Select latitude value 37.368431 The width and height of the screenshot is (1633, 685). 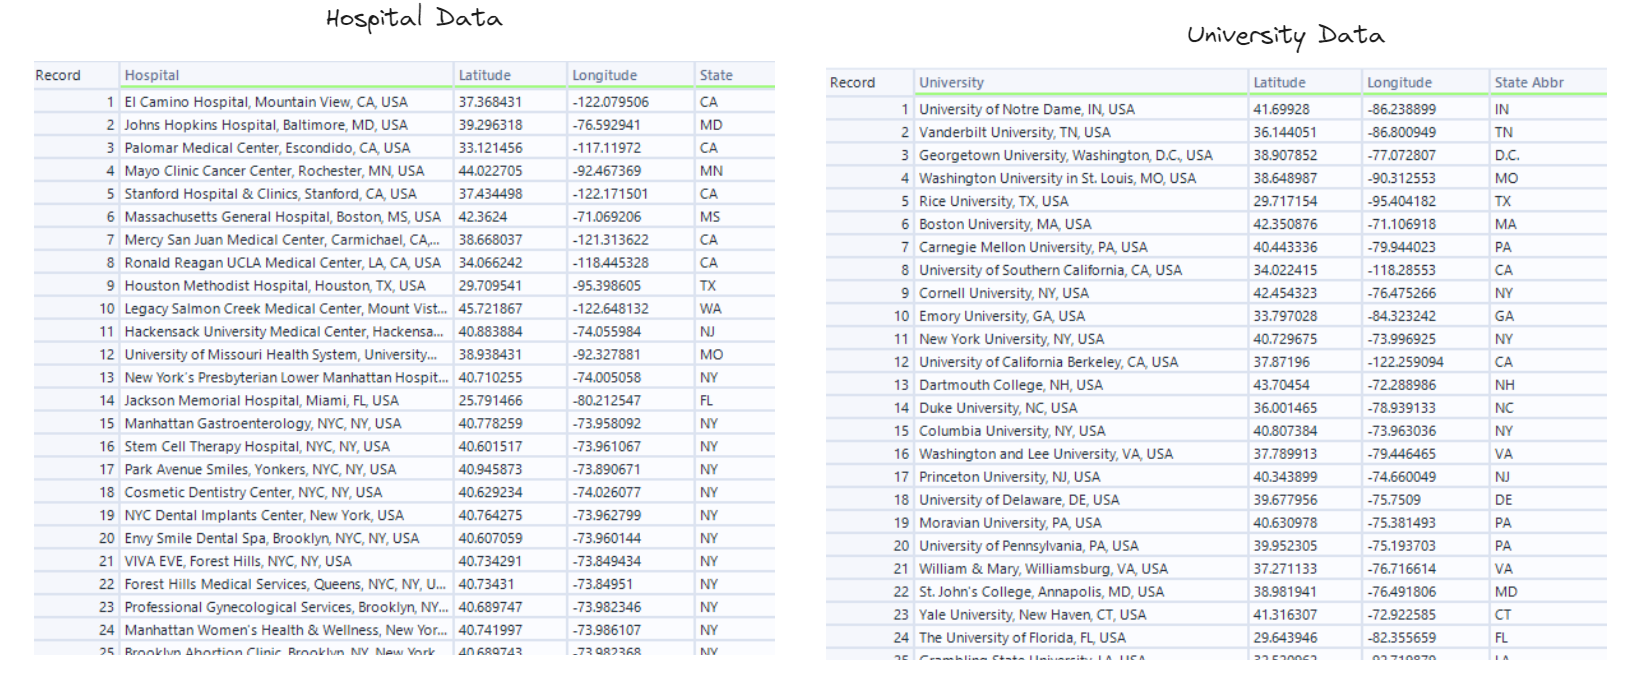(x=490, y=102)
